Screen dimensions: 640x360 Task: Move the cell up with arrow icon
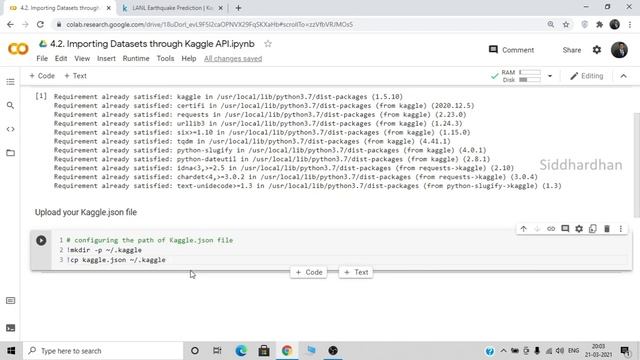pos(523,229)
